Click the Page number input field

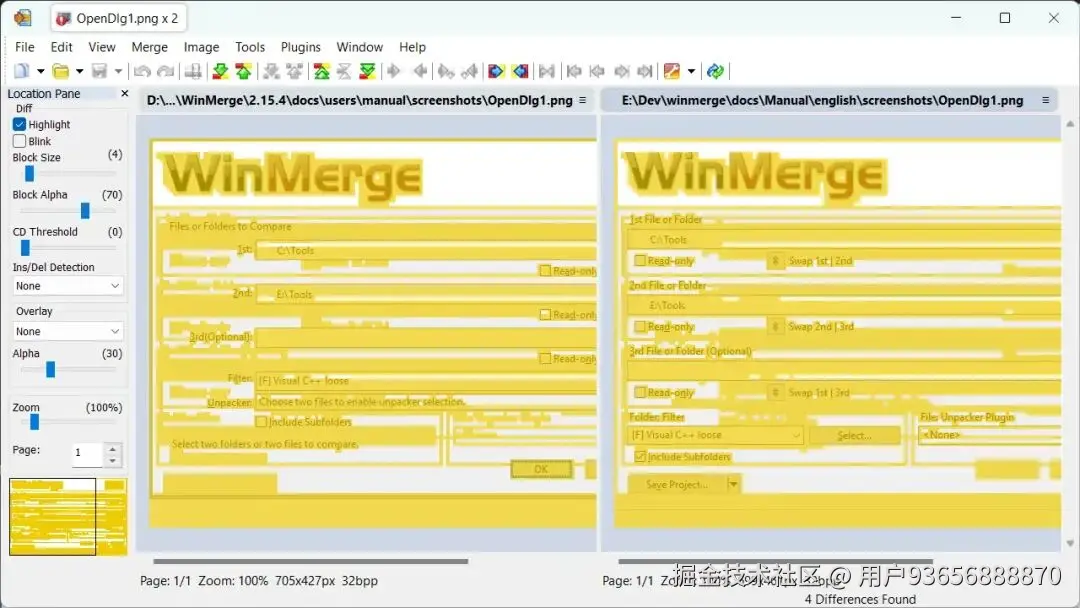87,453
